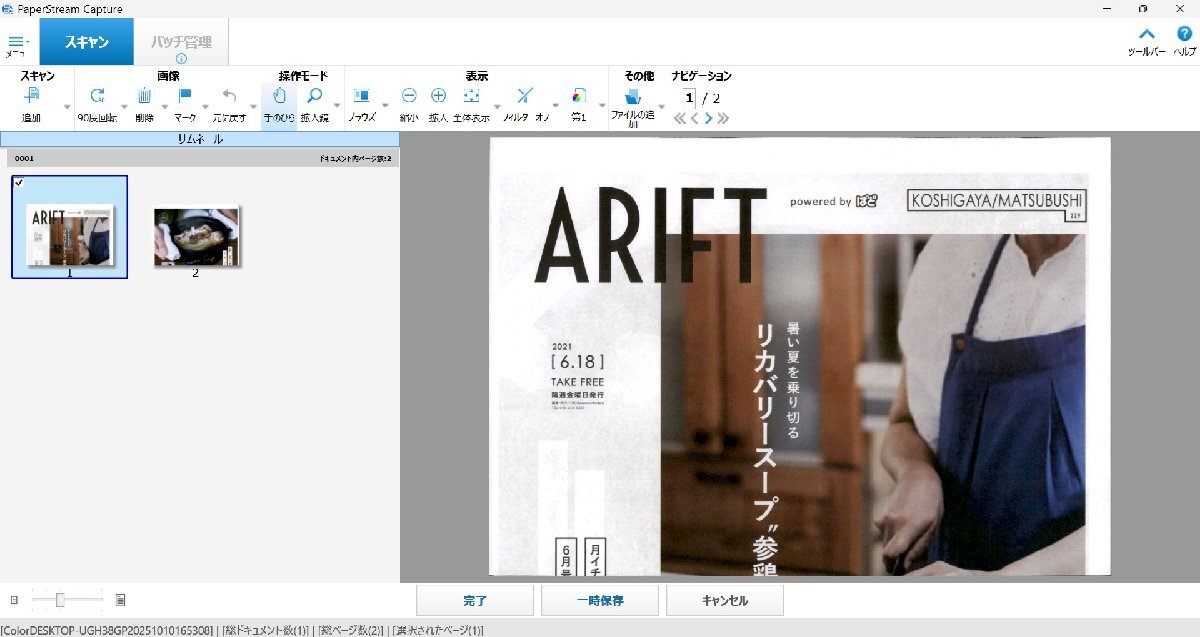Click the fit whole view icon
Screen dimensions: 1200x637
[471, 97]
